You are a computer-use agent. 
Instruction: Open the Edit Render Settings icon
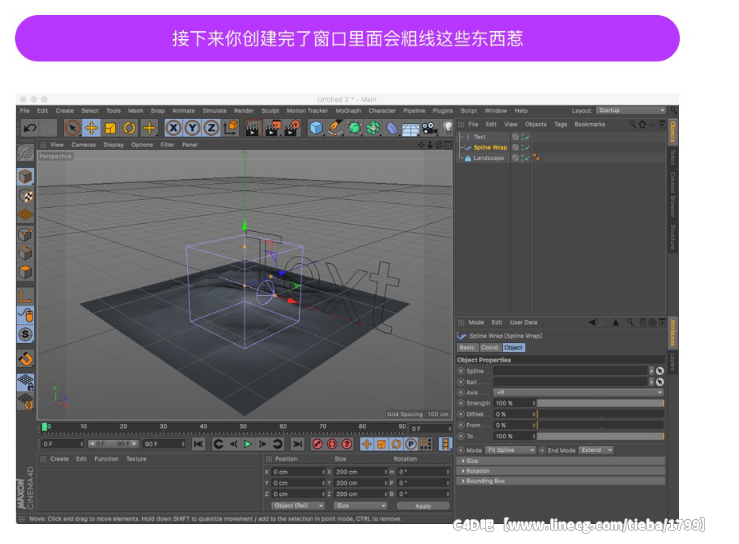[292, 128]
